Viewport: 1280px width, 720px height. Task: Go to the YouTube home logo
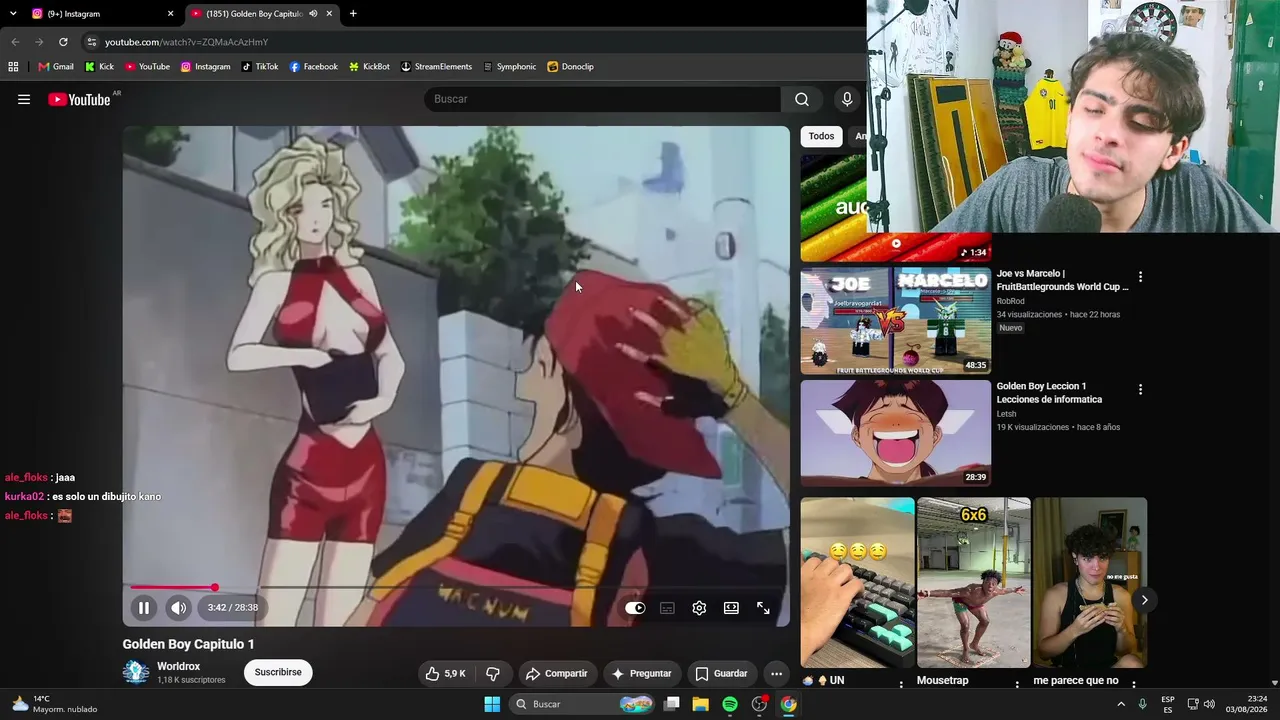pyautogui.click(x=80, y=99)
